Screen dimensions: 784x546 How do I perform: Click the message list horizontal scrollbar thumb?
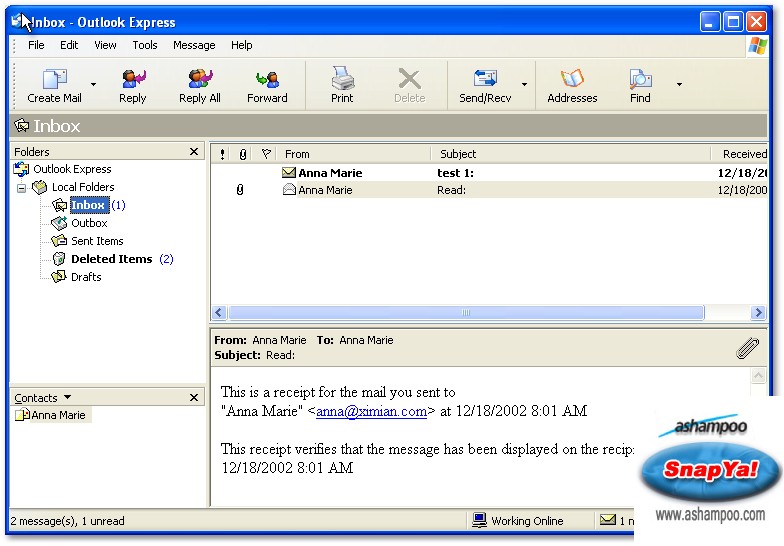click(466, 313)
